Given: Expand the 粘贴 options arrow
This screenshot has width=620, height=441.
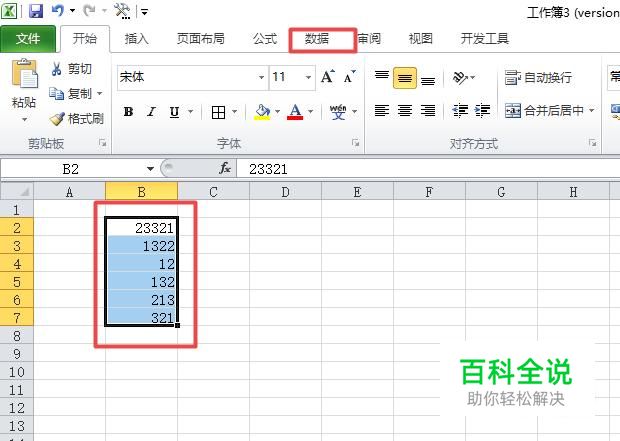Looking at the screenshot, I should coord(25,119).
